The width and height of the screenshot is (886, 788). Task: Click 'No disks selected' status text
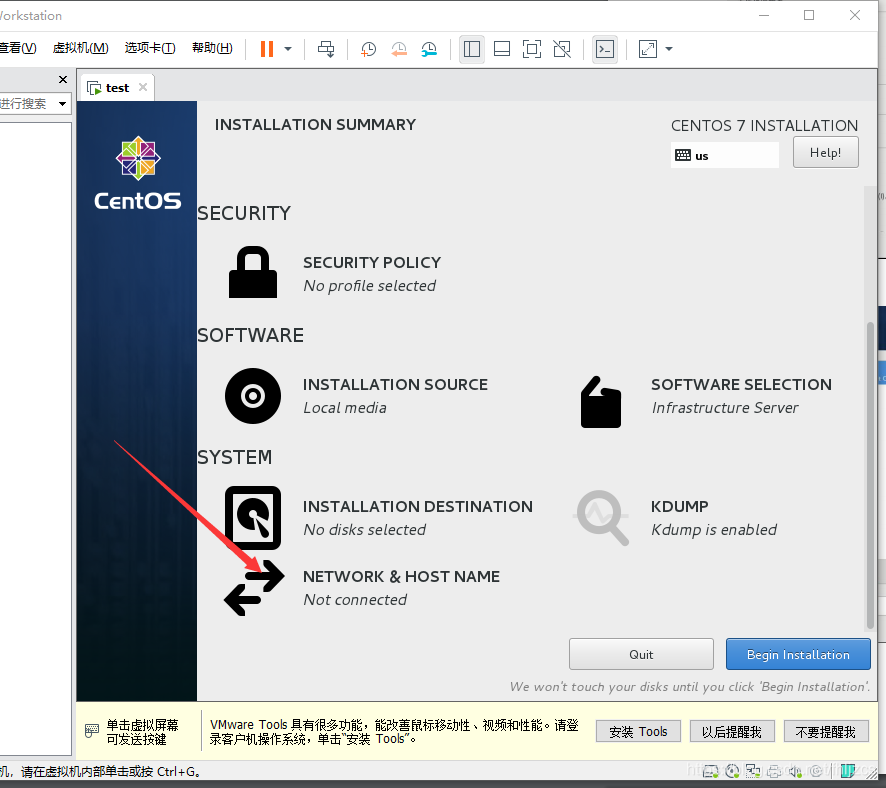364,530
